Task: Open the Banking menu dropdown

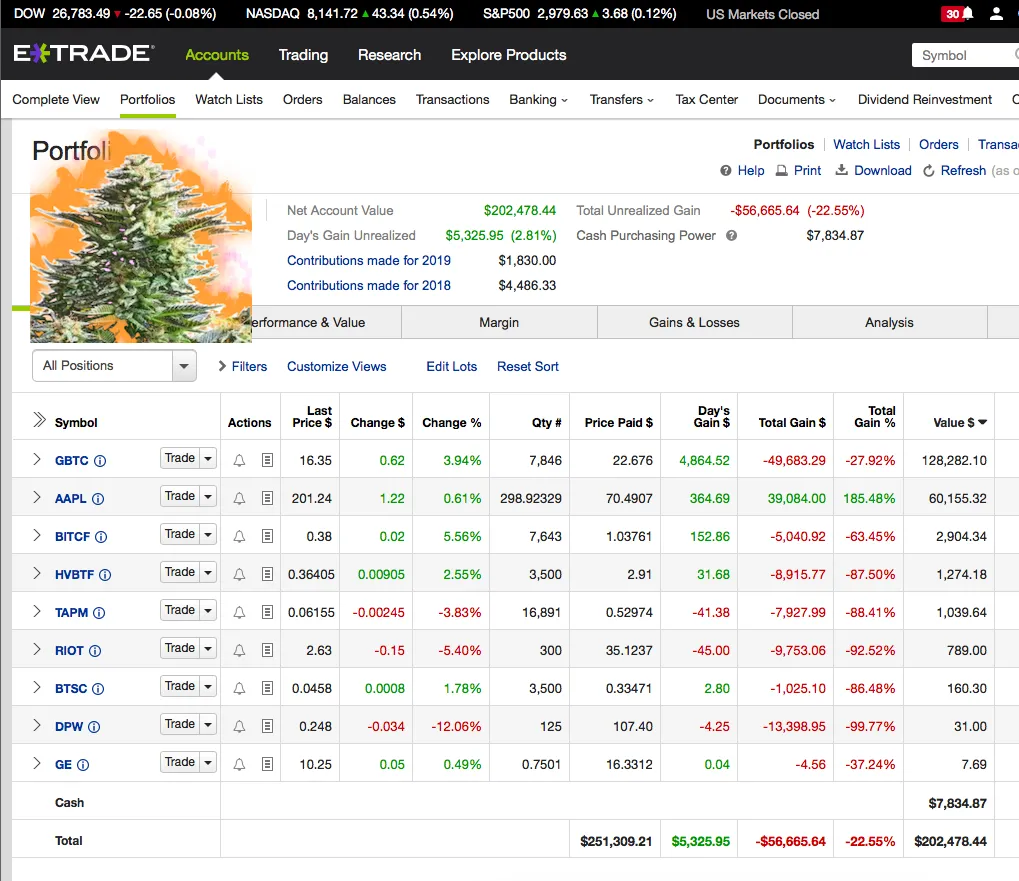Action: coord(538,99)
